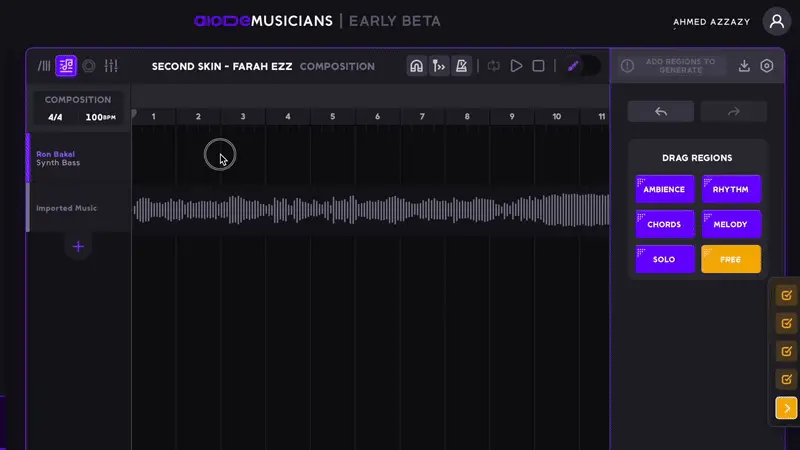Open the piano keys view icon
This screenshot has width=800, height=450.
point(43,66)
